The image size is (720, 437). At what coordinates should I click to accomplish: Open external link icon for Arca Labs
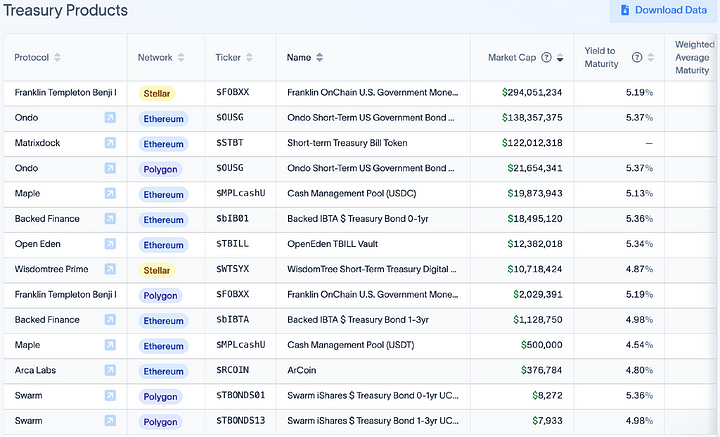[110, 370]
